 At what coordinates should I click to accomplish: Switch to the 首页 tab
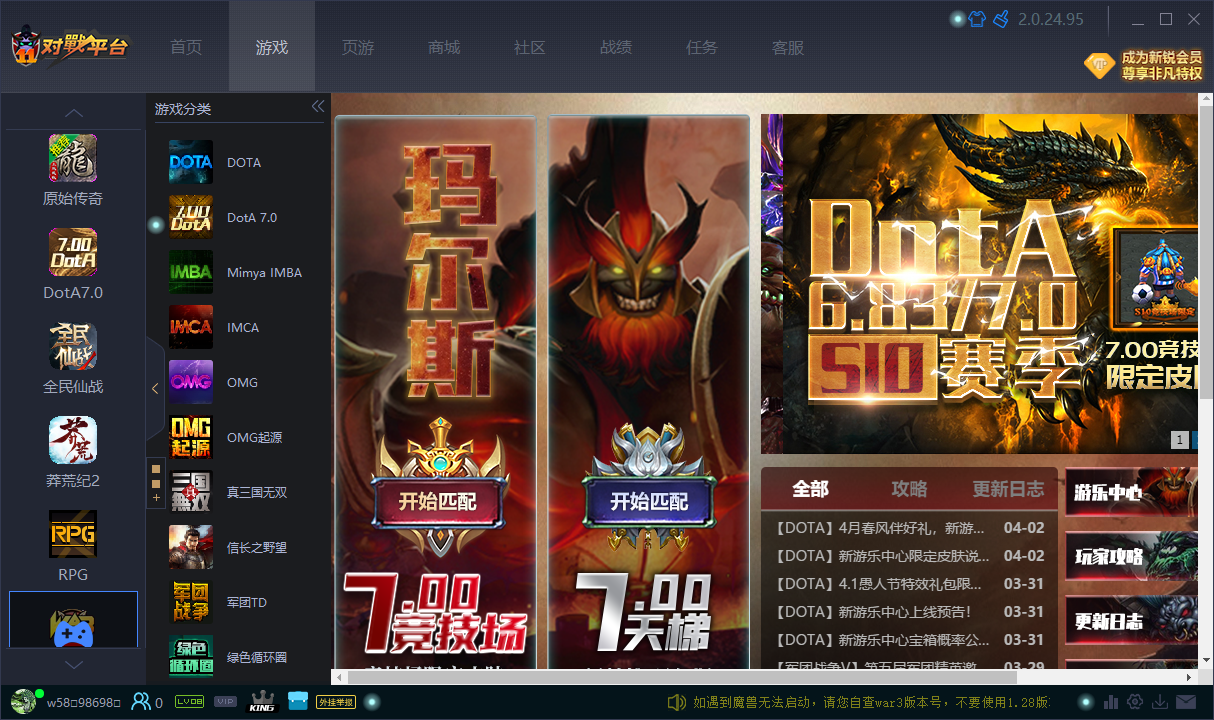[x=186, y=47]
